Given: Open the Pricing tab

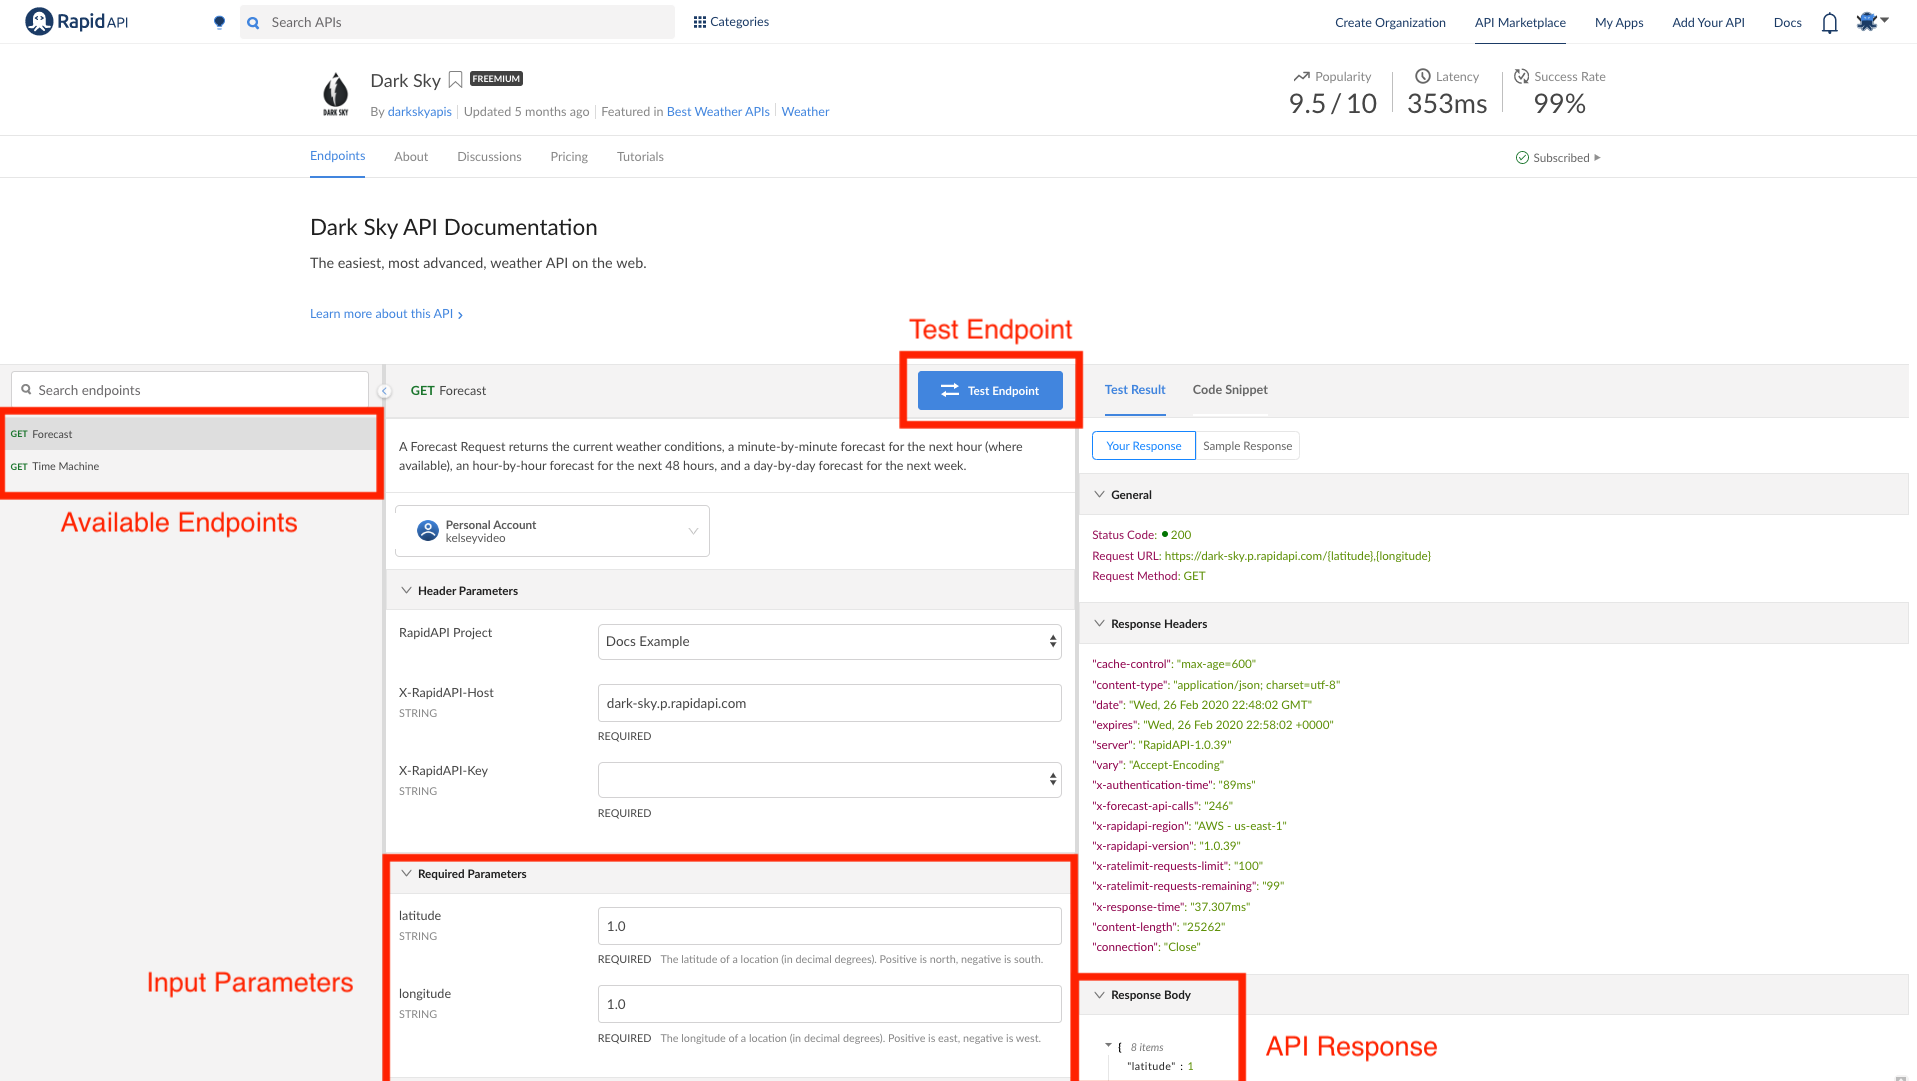Looking at the screenshot, I should (x=569, y=157).
